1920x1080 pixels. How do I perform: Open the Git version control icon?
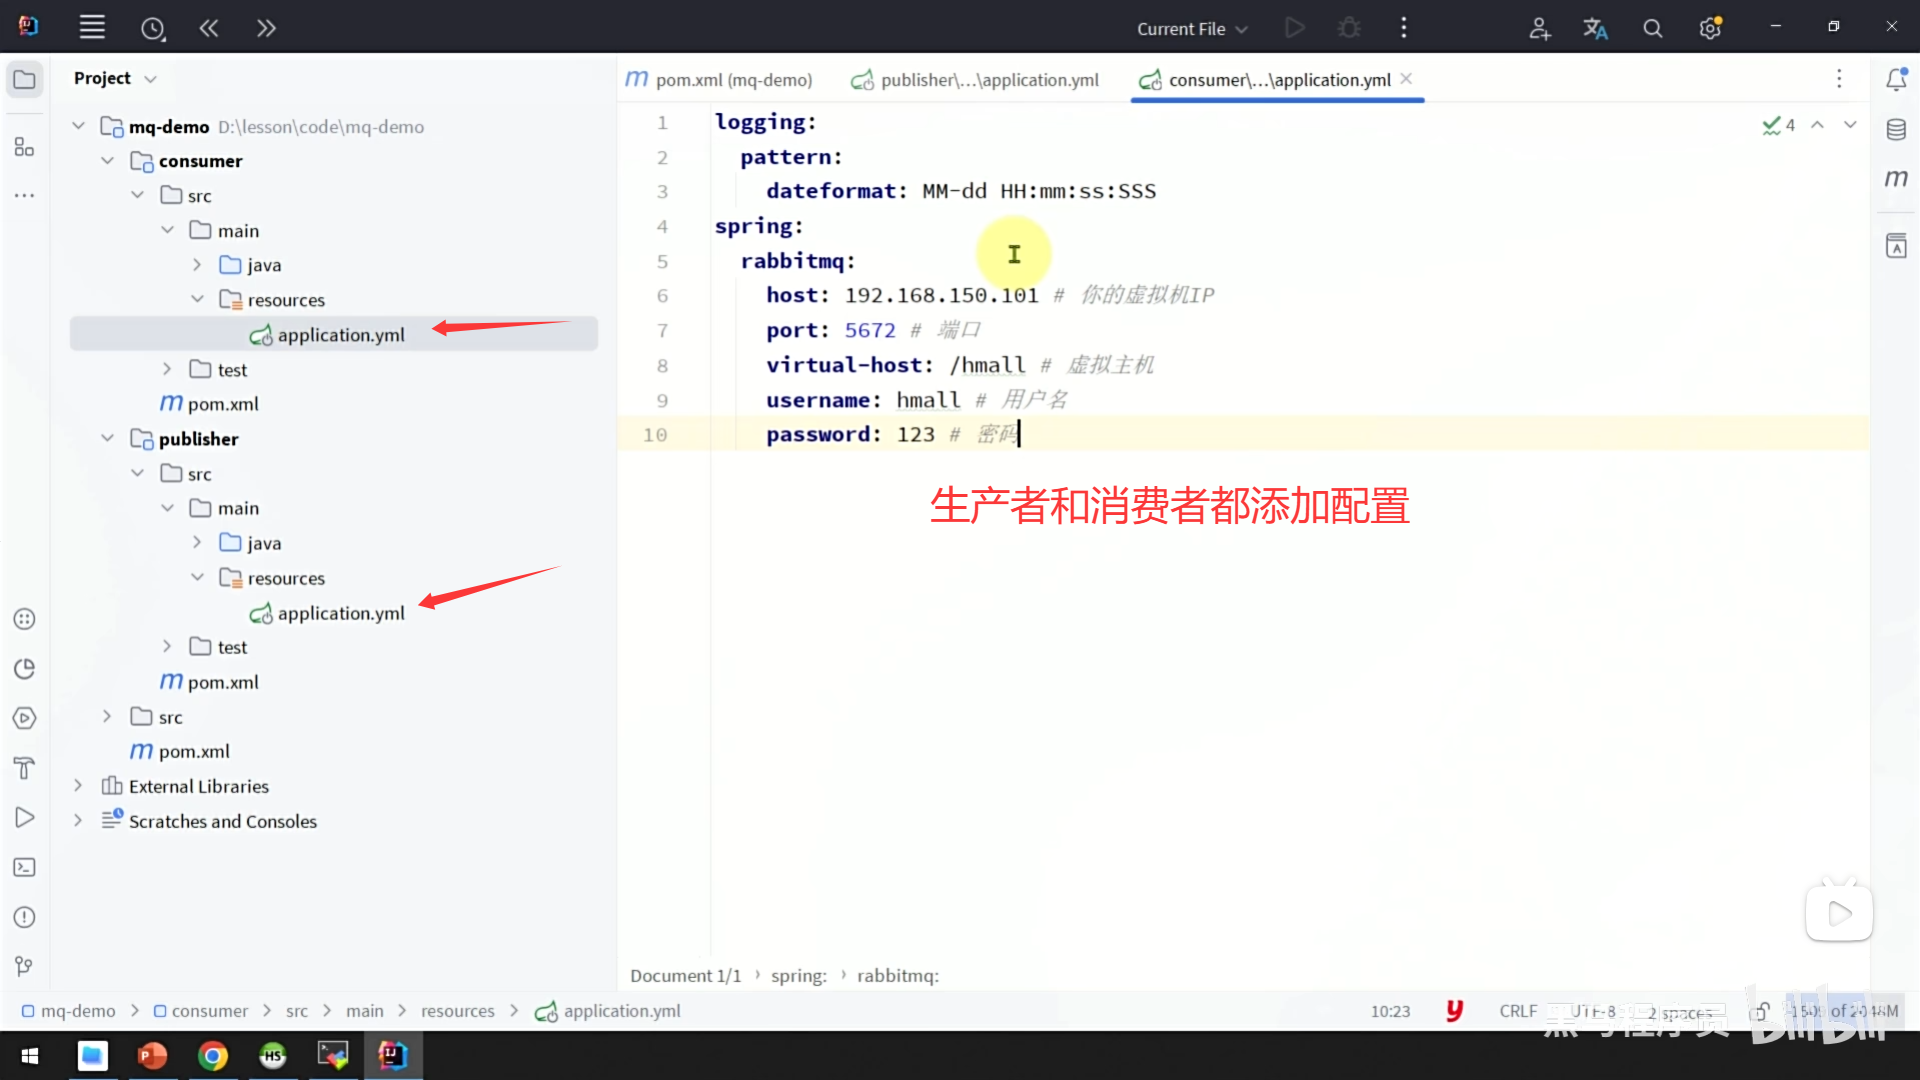point(24,966)
